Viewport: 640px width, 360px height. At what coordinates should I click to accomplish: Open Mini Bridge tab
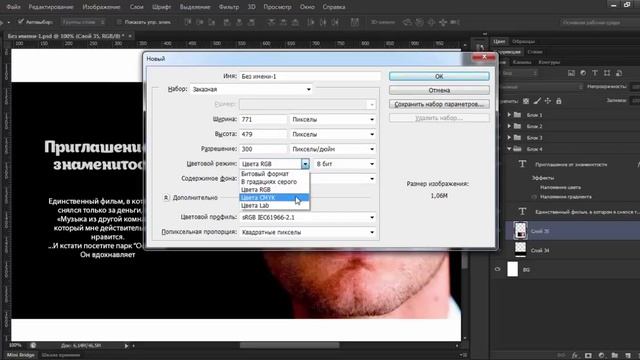pyautogui.click(x=20, y=355)
